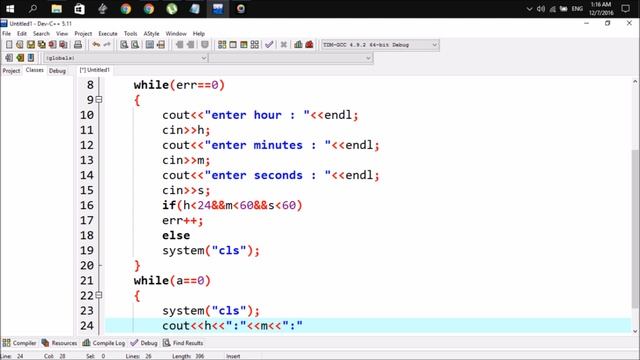This screenshot has height=360, width=640.
Task: Click the Rebuild All toolbar icon
Action: click(255, 45)
